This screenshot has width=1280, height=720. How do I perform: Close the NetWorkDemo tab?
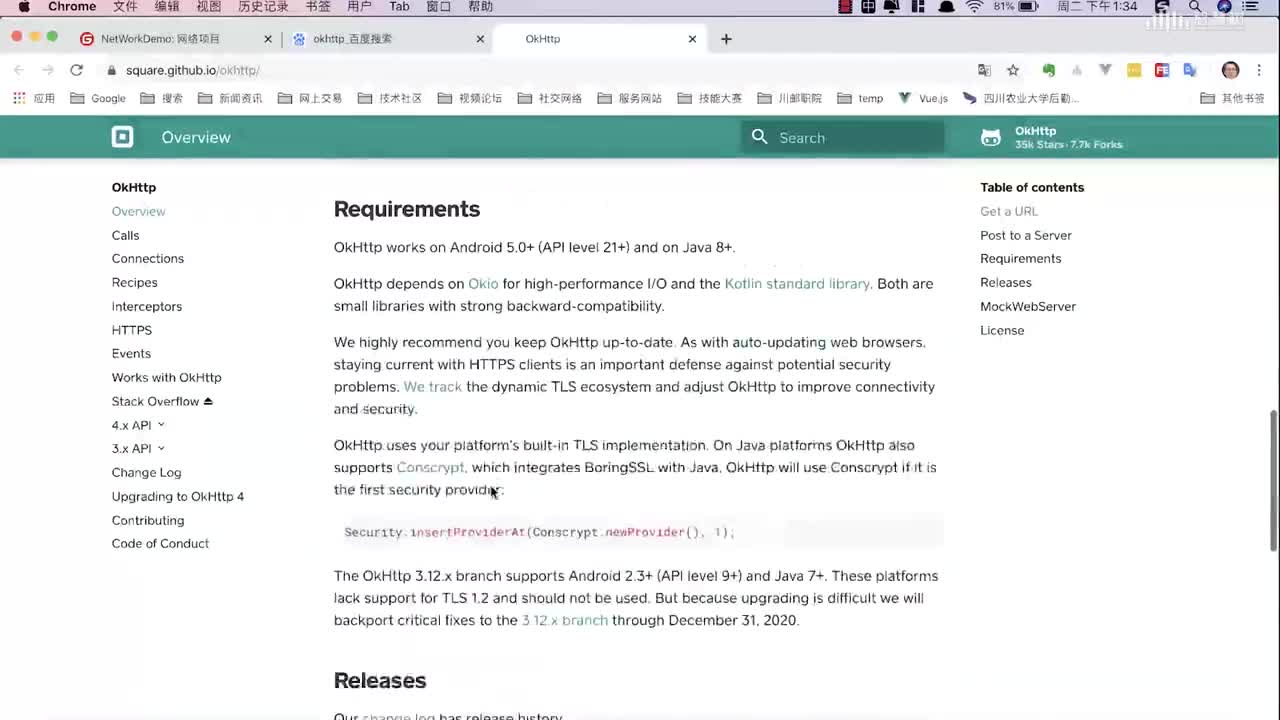[x=267, y=39]
